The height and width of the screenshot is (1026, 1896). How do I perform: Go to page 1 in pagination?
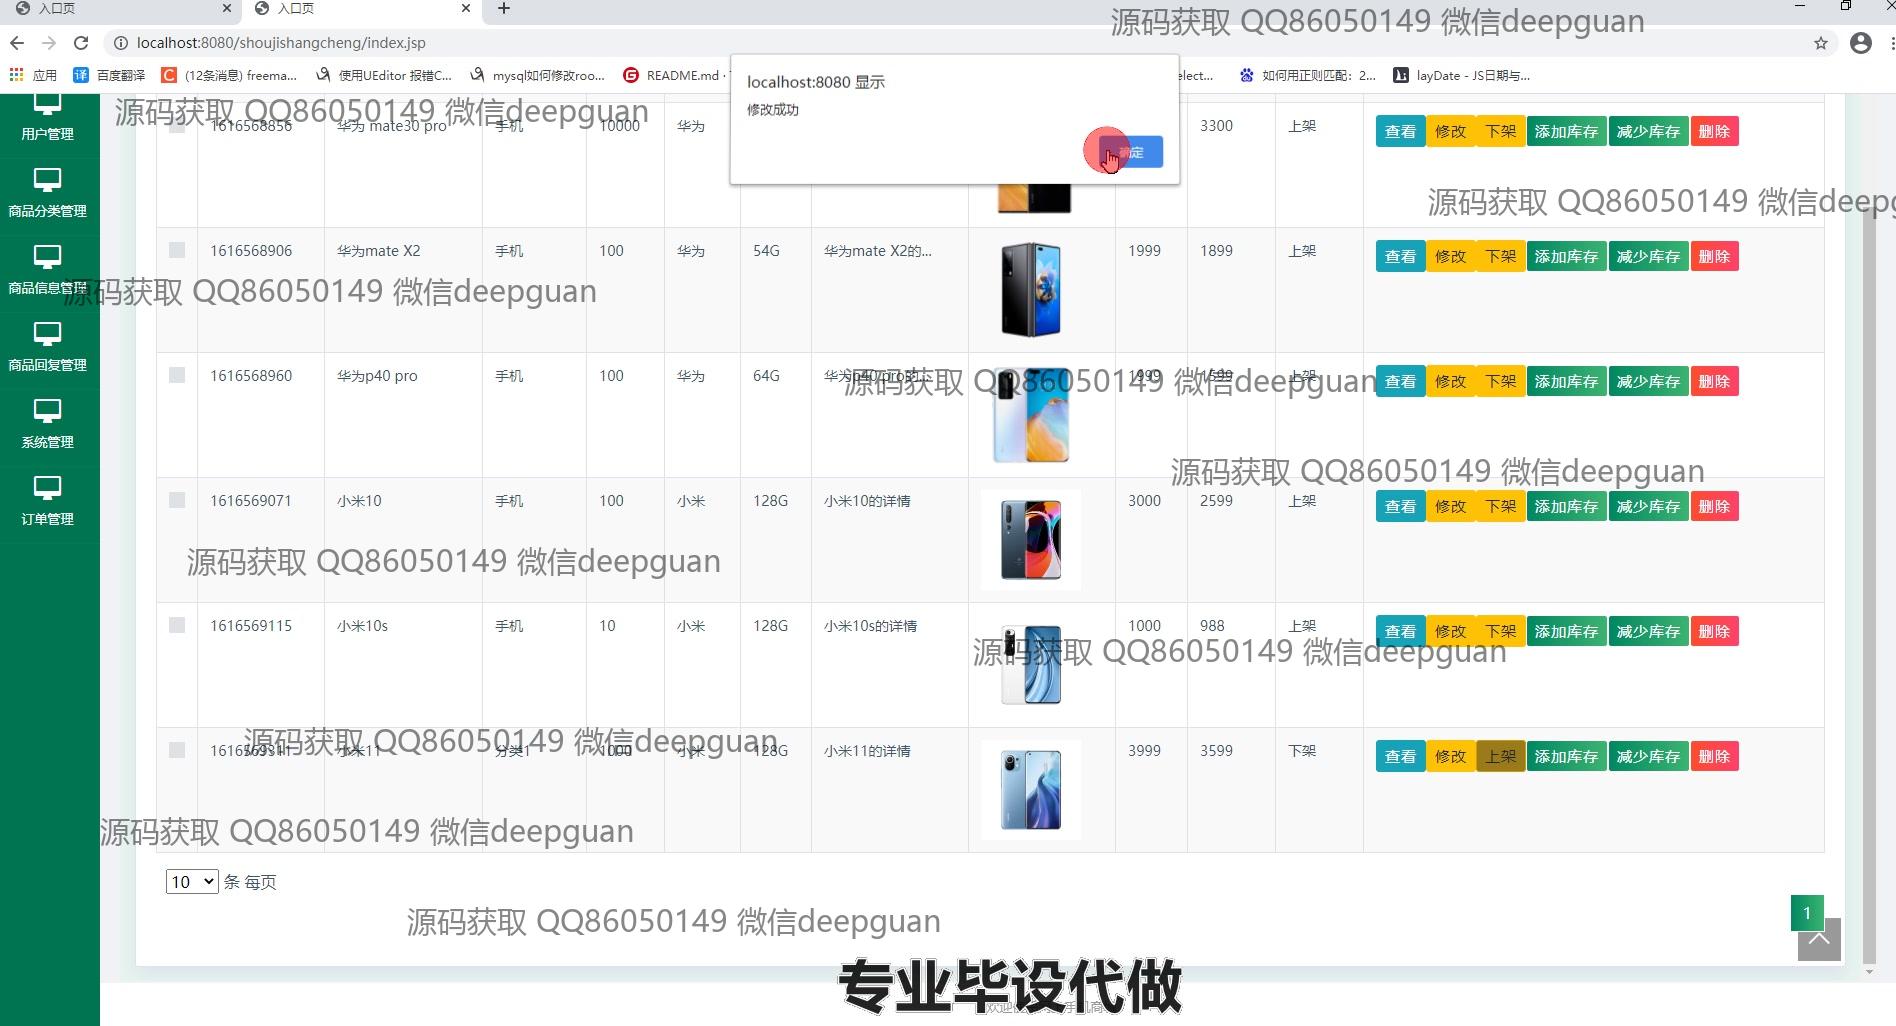pyautogui.click(x=1806, y=912)
